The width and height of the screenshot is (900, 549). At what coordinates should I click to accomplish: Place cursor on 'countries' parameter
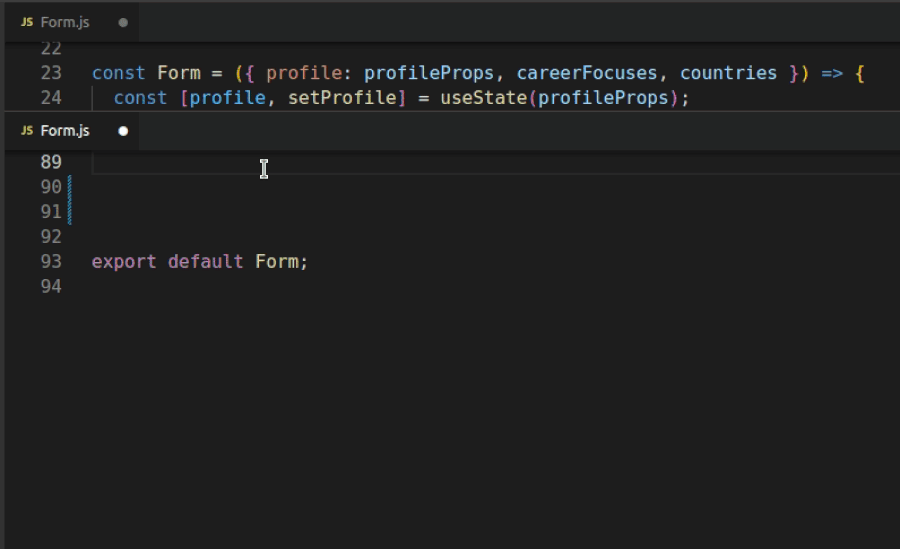tap(728, 73)
